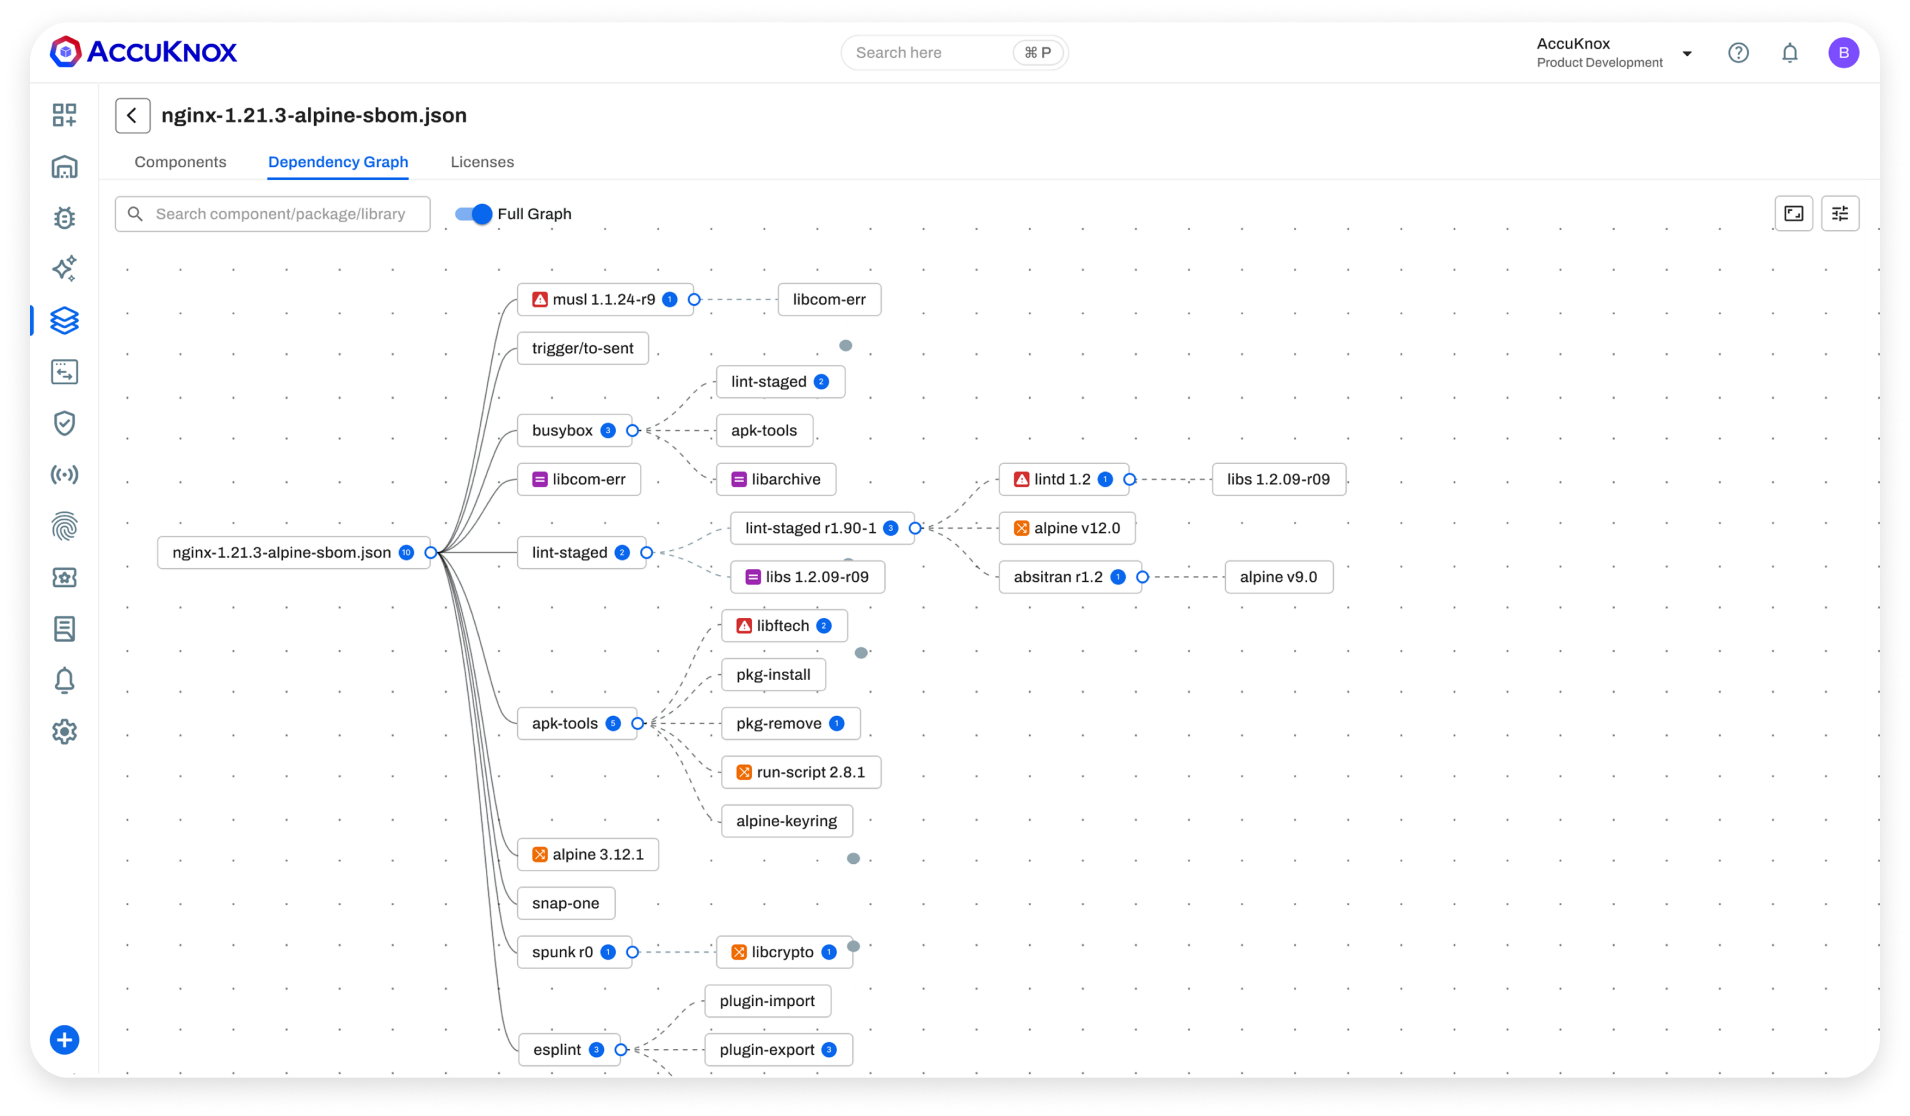
Task: Open the bug issues icon in sidebar
Action: click(x=65, y=218)
